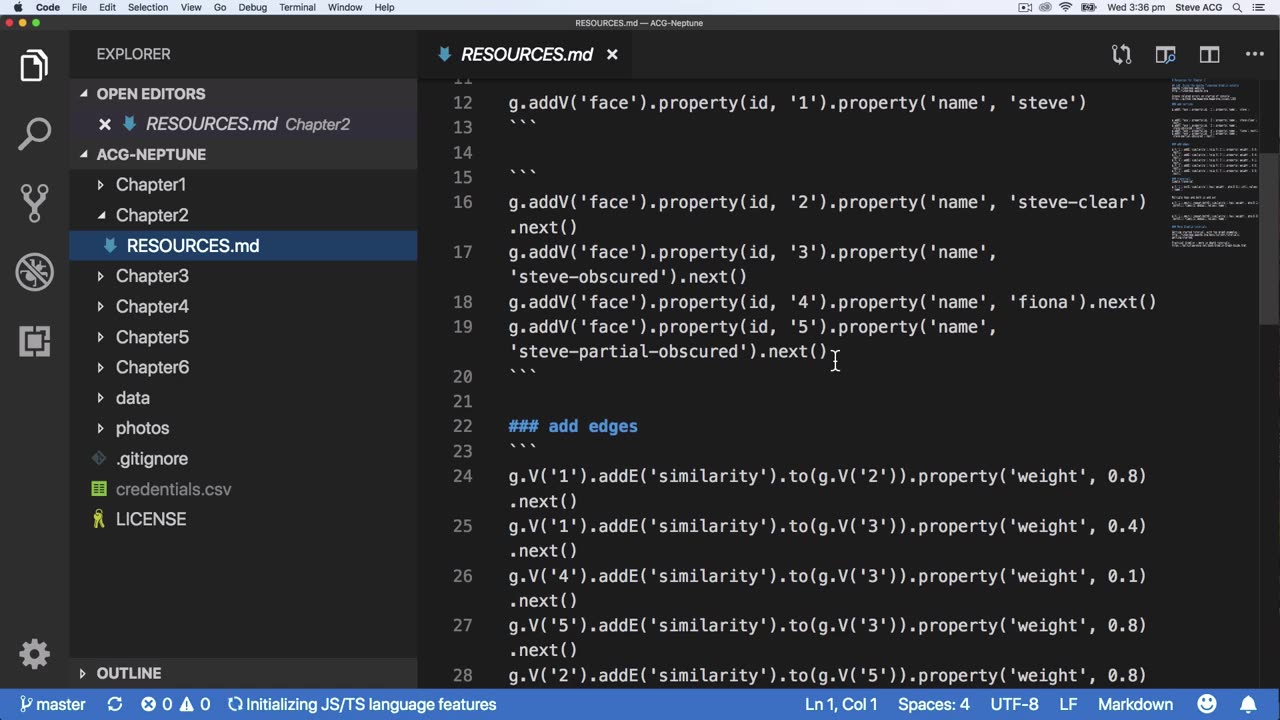1280x720 pixels.
Task: Open Manage settings gear icon
Action: coord(34,654)
